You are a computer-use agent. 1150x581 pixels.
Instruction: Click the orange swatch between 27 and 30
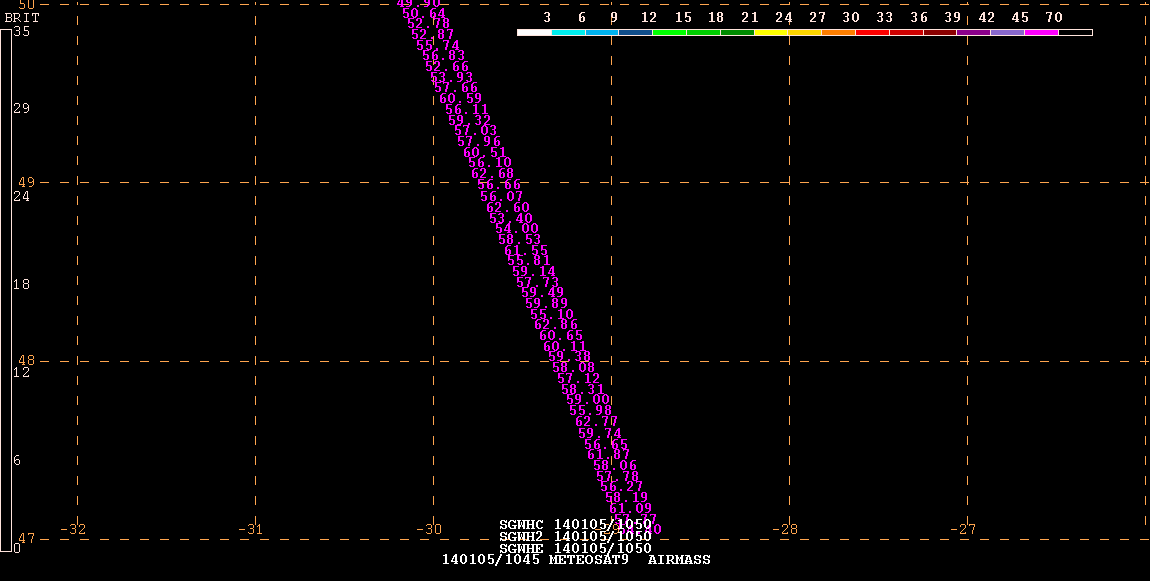(838, 32)
